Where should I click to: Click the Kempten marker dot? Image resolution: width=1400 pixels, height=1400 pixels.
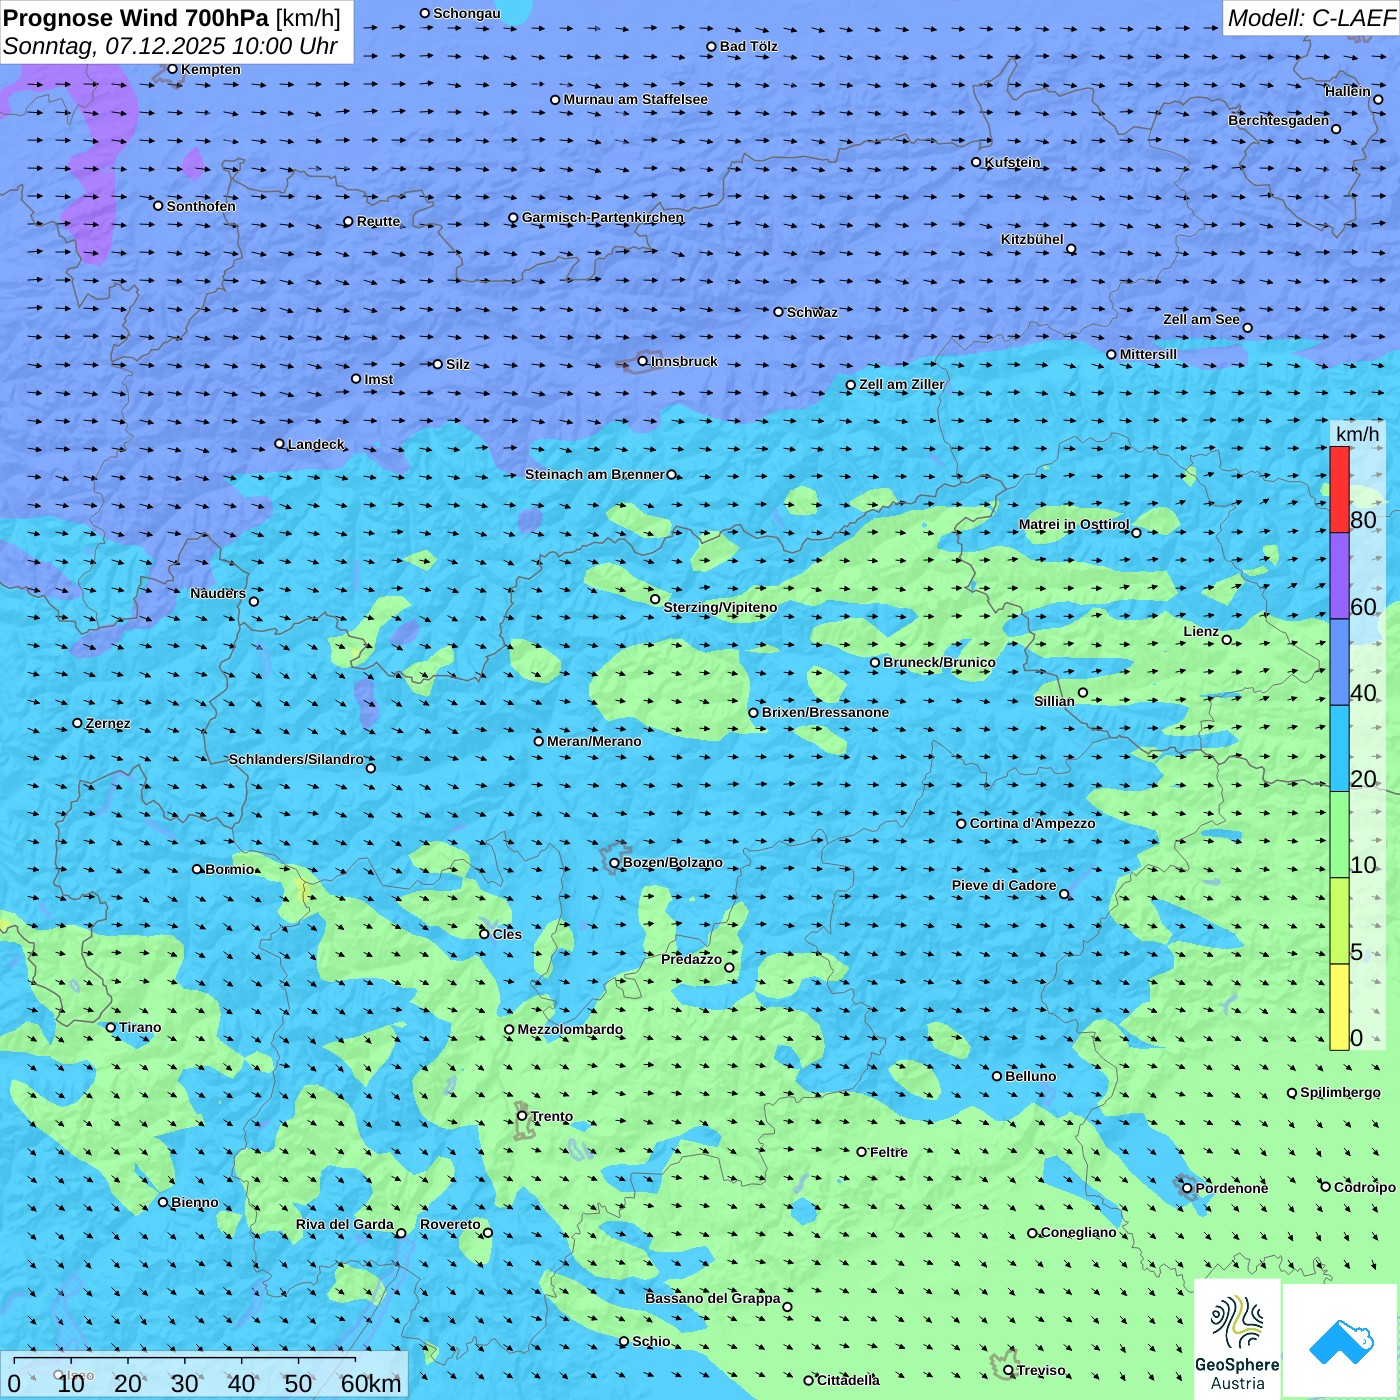click(x=172, y=69)
